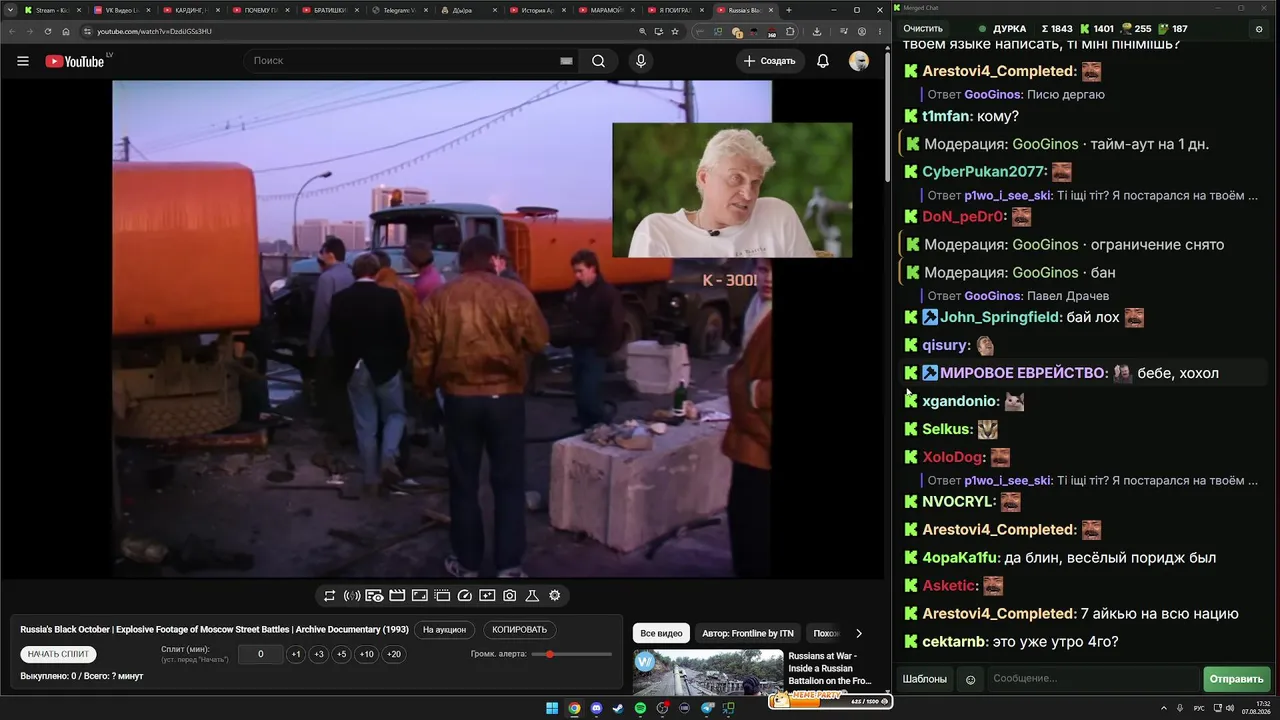
Task: Click the username CyberPukan2077 in chat
Action: (x=984, y=172)
